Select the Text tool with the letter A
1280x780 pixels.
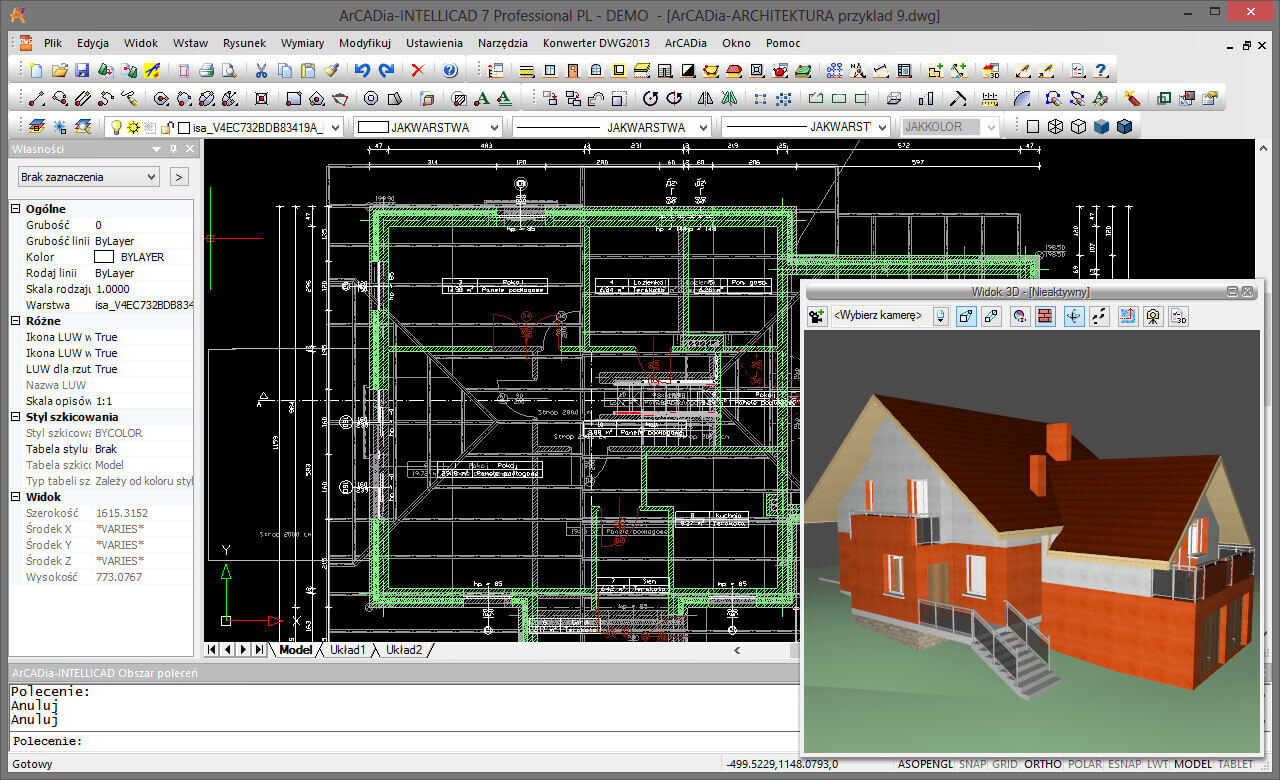(x=481, y=99)
